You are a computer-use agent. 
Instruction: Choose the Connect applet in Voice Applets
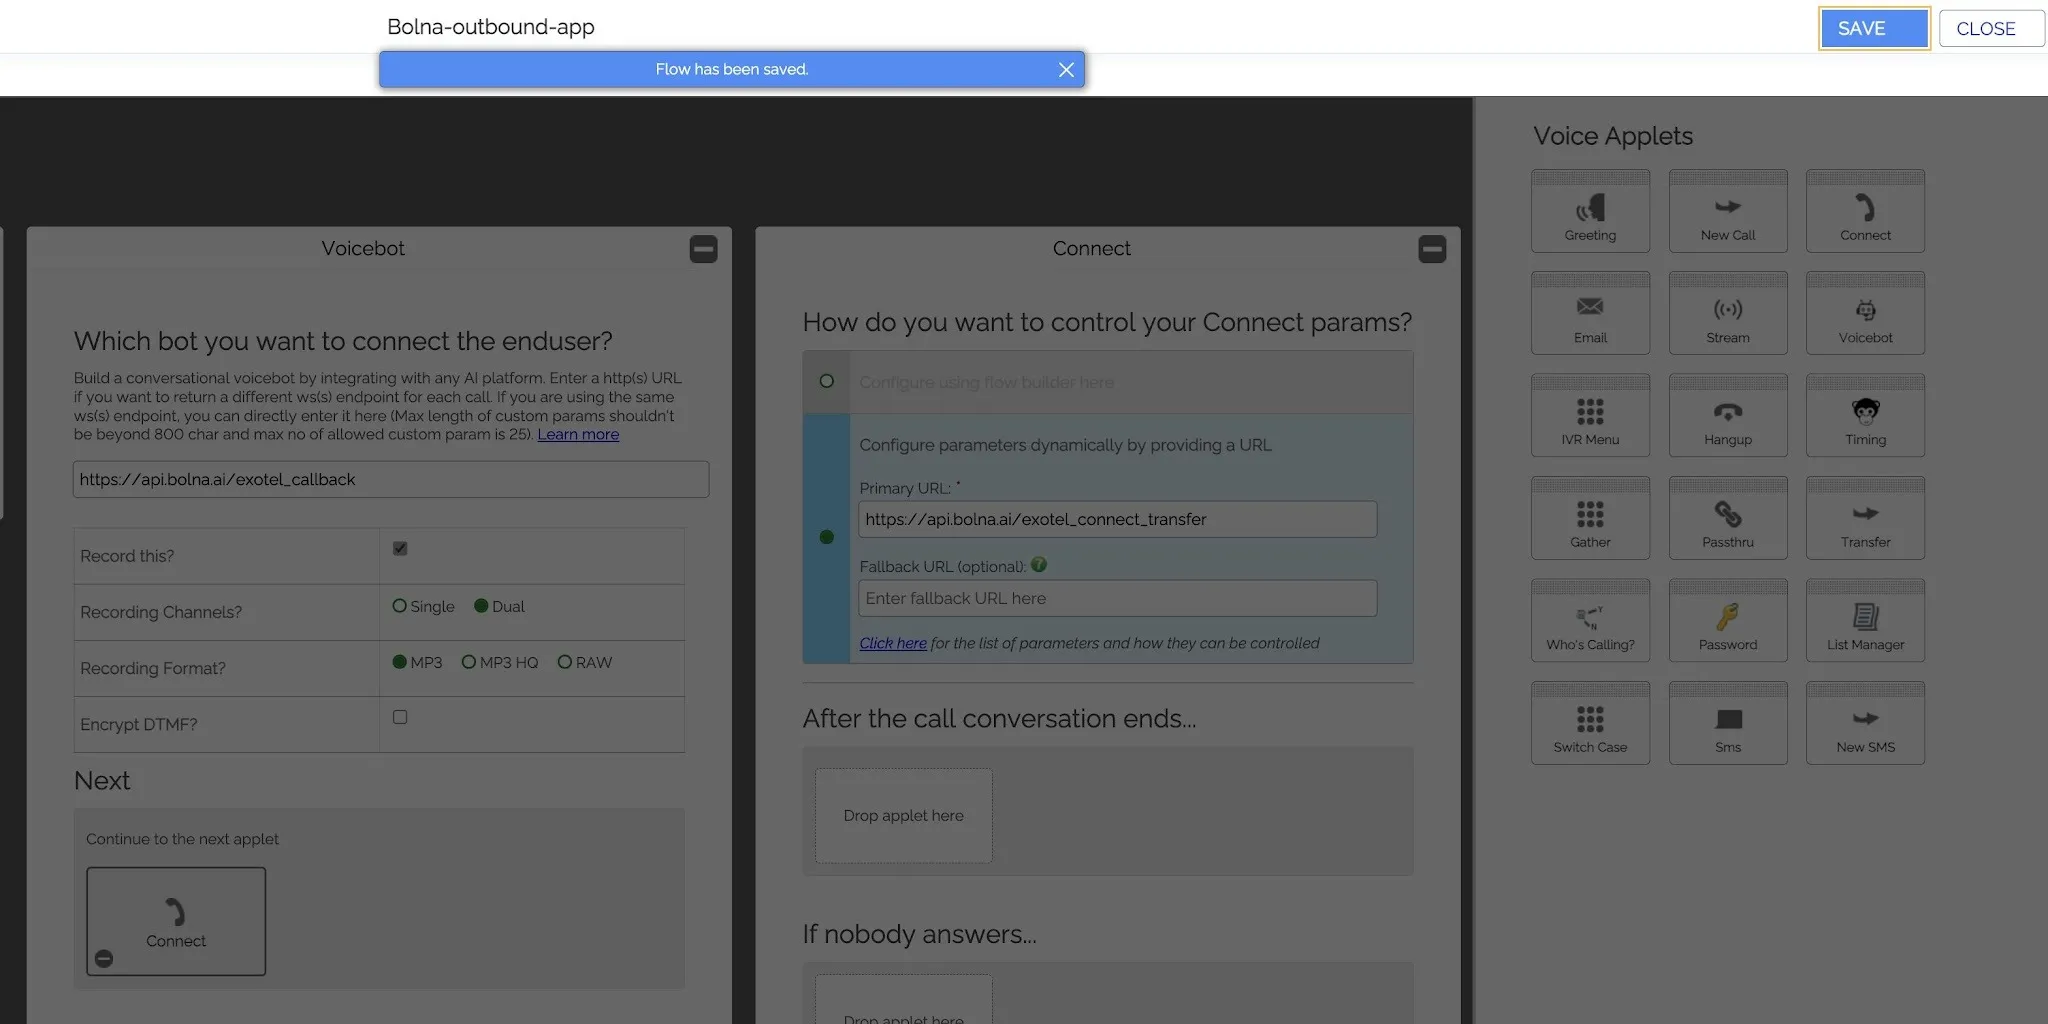pos(1865,211)
